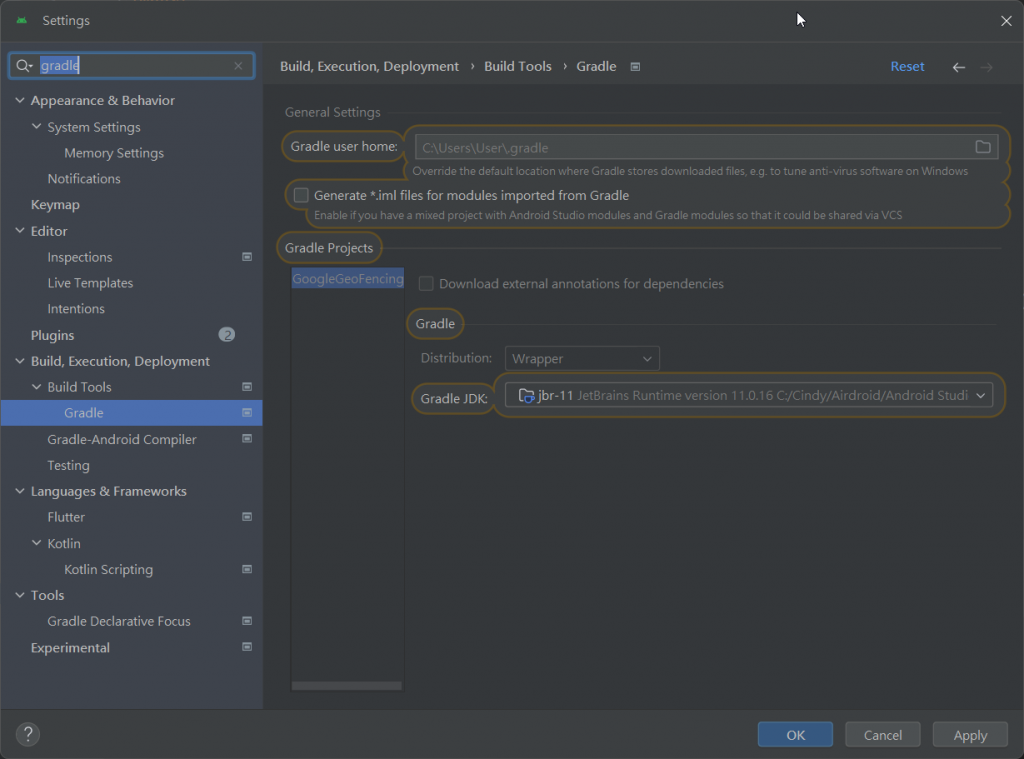This screenshot has width=1024, height=759.
Task: Click the search magnifier icon in settings
Action: tap(24, 65)
